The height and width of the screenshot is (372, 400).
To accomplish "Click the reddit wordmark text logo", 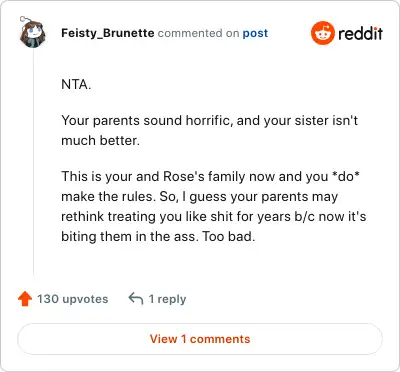I will click(360, 34).
